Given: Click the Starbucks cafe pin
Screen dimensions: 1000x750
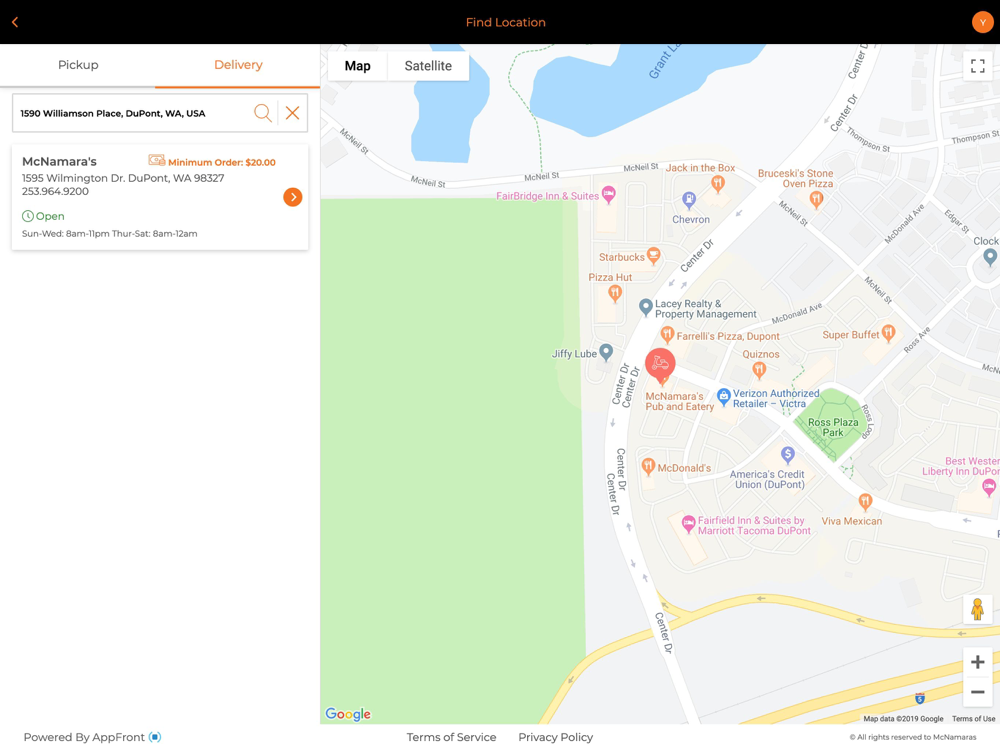Looking at the screenshot, I should pos(653,256).
